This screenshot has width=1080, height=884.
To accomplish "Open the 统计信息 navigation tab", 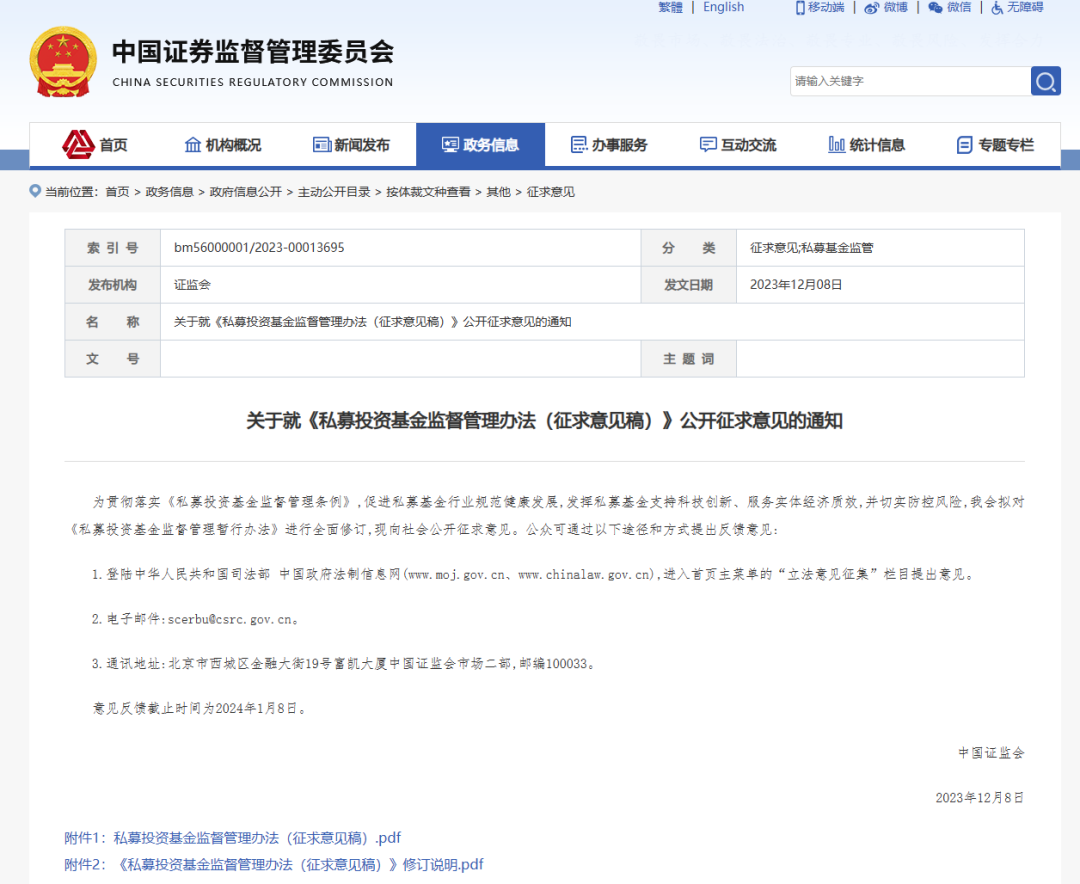I will pyautogui.click(x=866, y=145).
